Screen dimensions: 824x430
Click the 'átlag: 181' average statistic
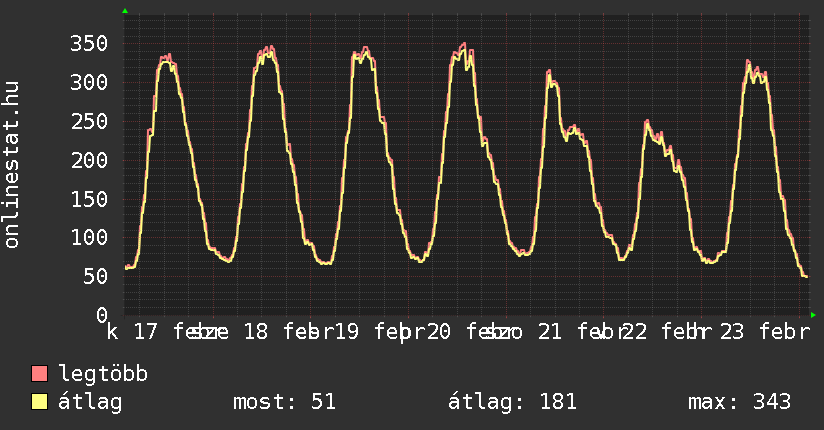(512, 402)
